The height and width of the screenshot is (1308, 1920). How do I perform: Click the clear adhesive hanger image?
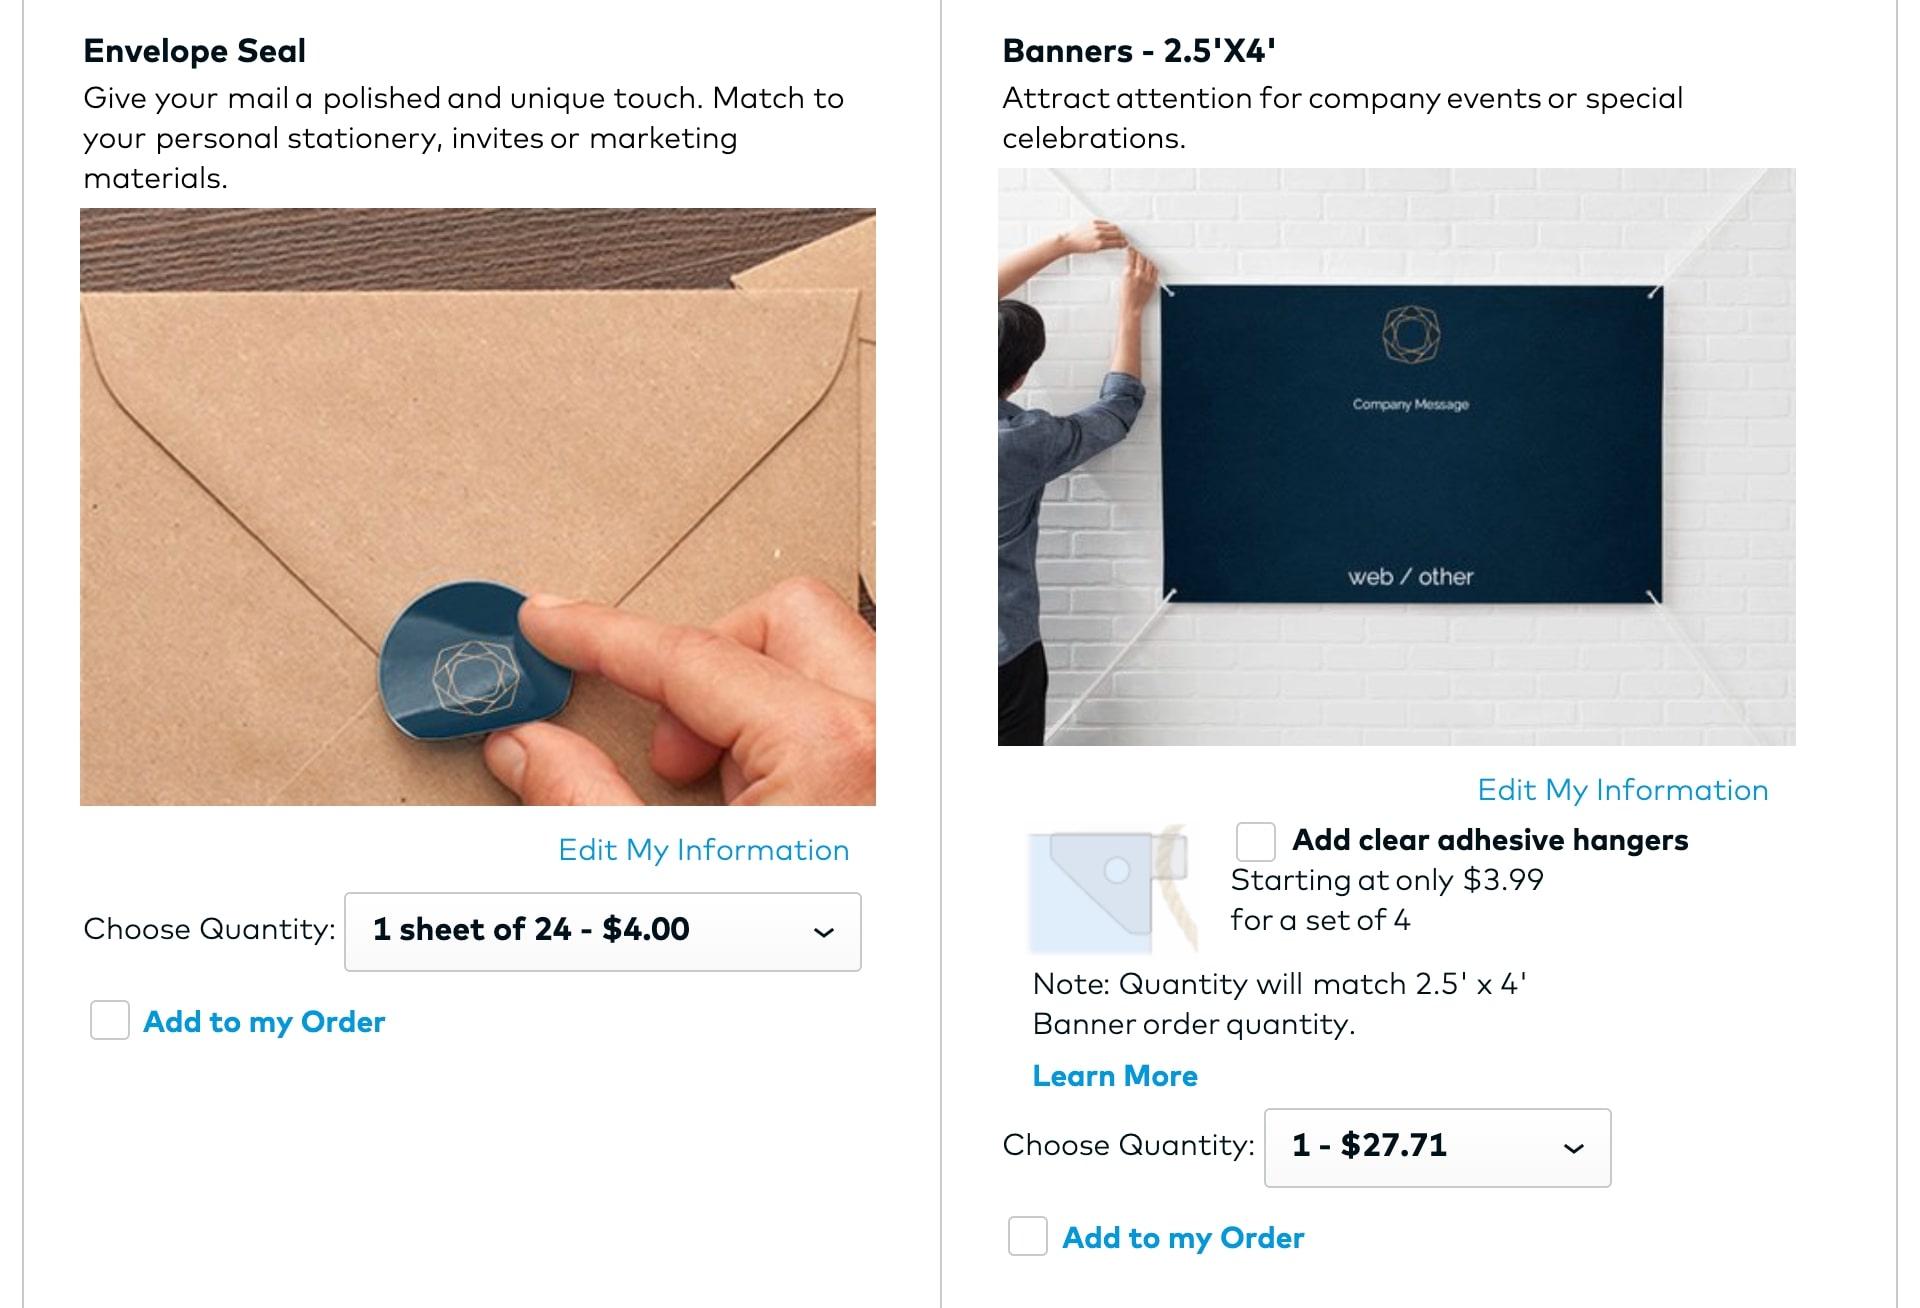[1112, 888]
